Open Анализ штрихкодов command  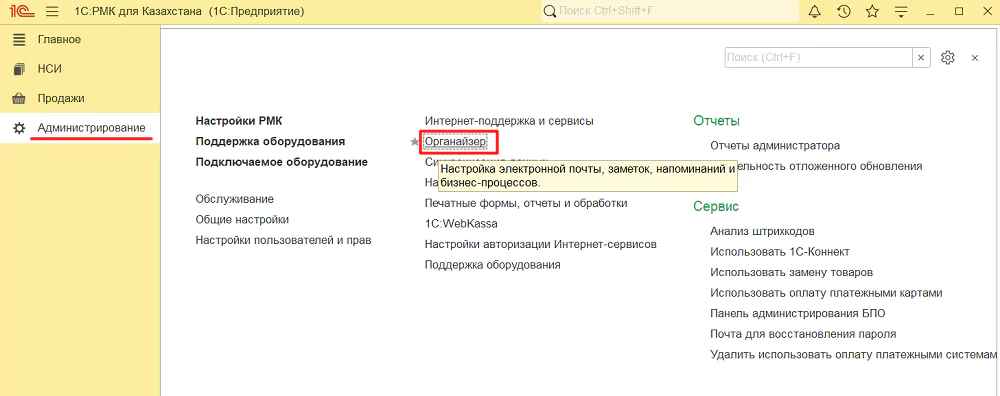point(762,231)
